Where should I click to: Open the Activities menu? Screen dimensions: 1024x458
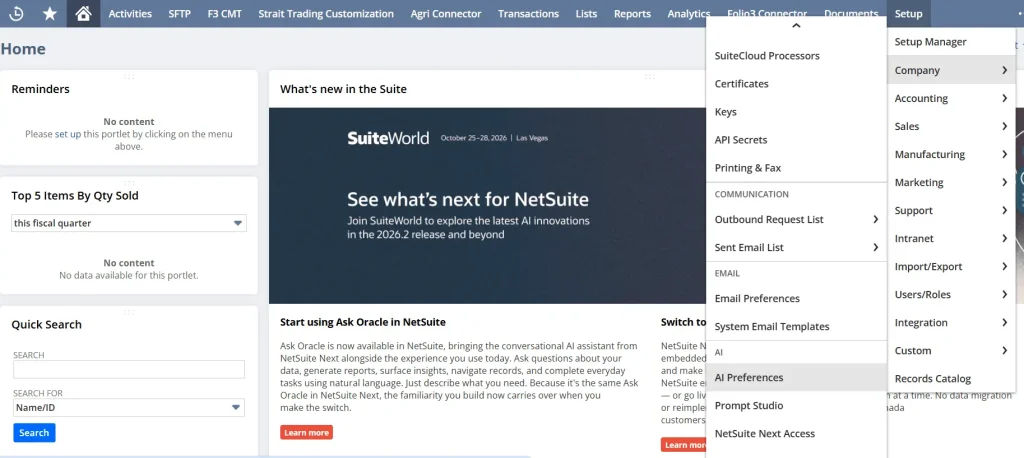click(x=130, y=13)
